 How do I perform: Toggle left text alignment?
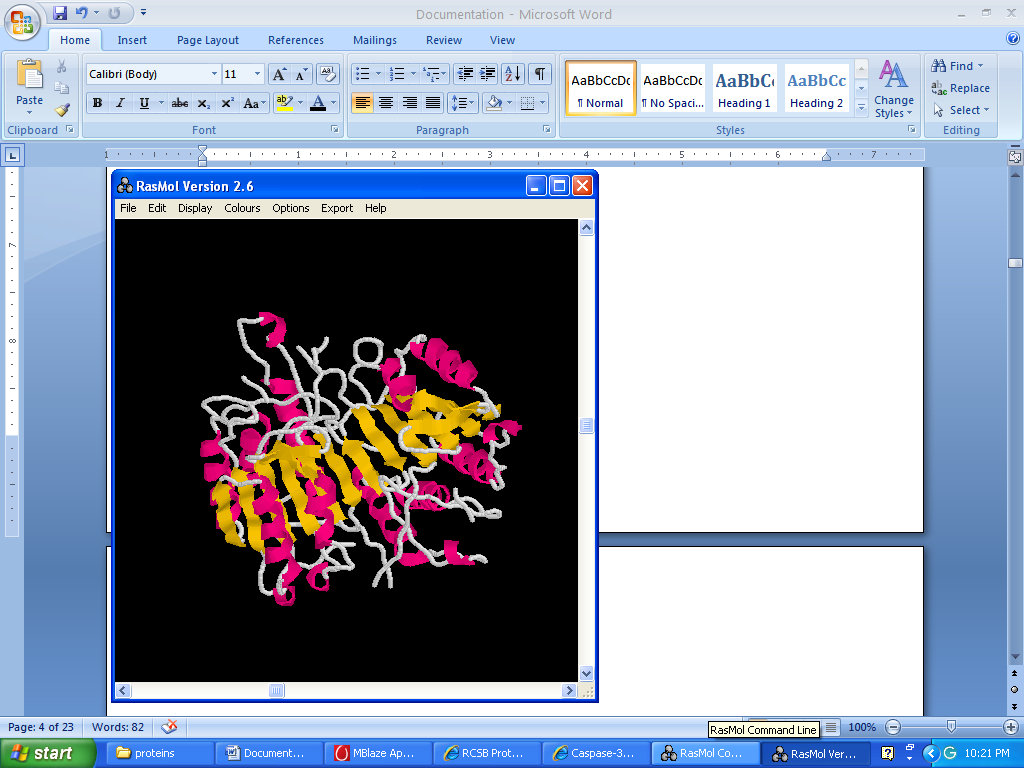(362, 103)
